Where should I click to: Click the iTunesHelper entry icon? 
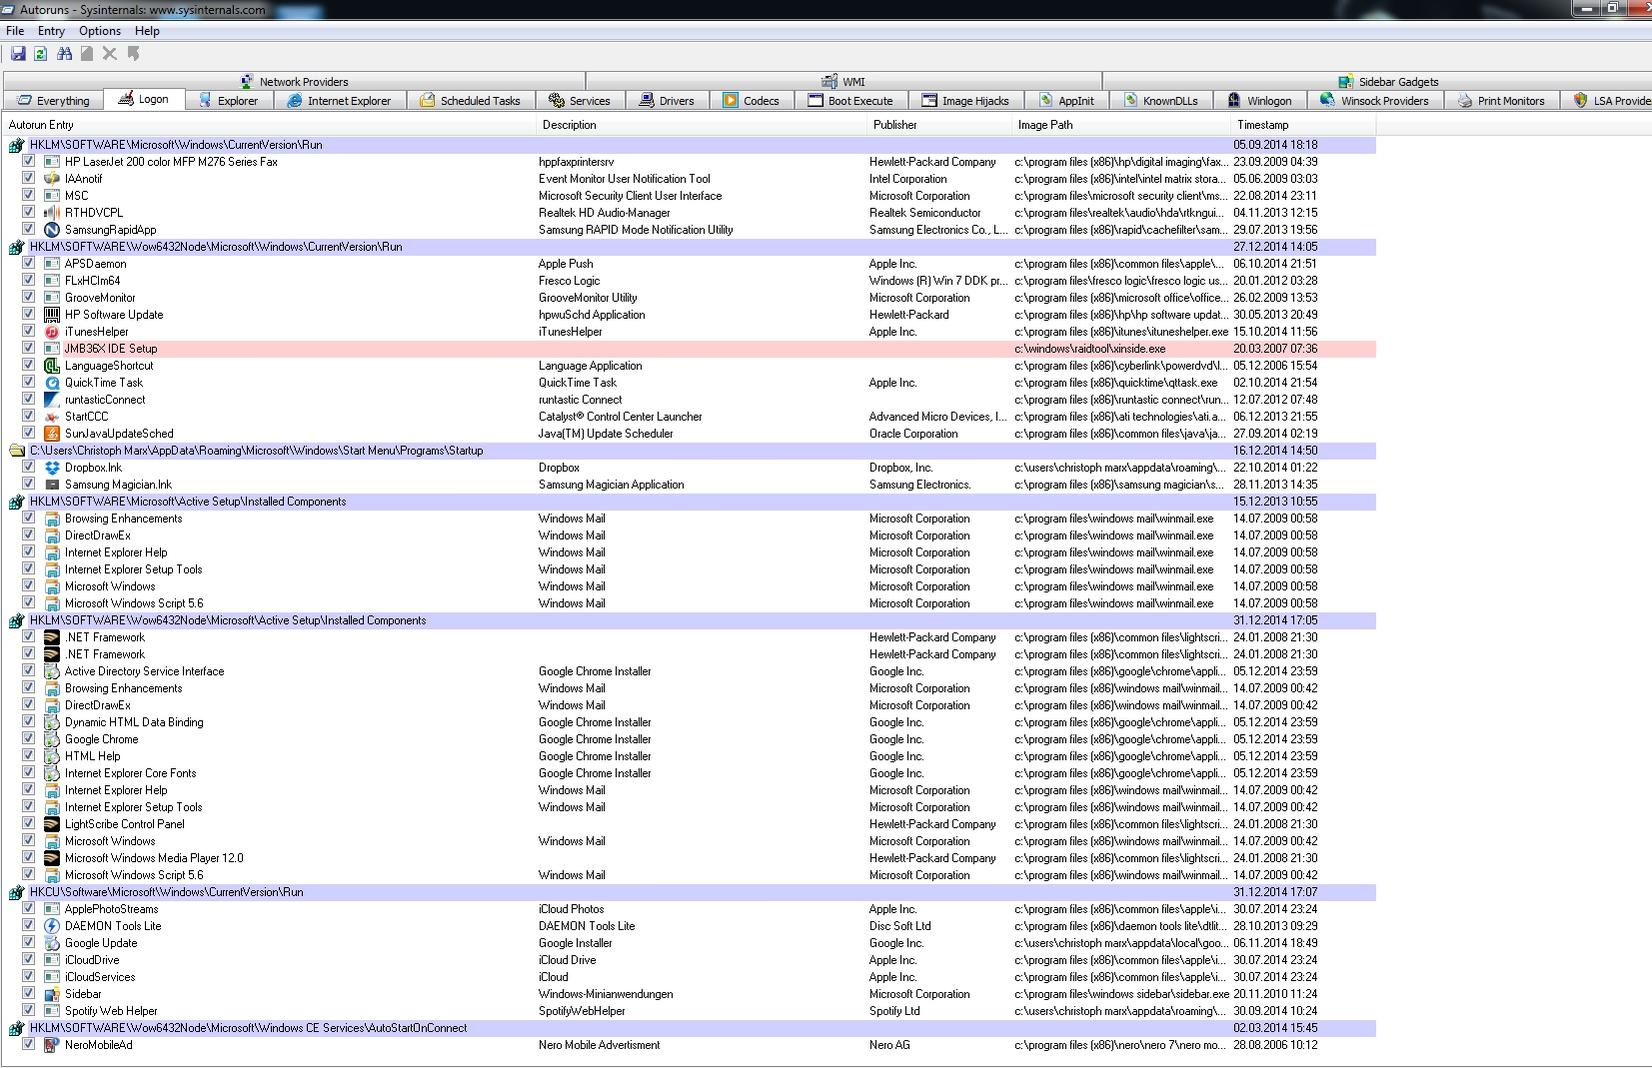coord(52,332)
